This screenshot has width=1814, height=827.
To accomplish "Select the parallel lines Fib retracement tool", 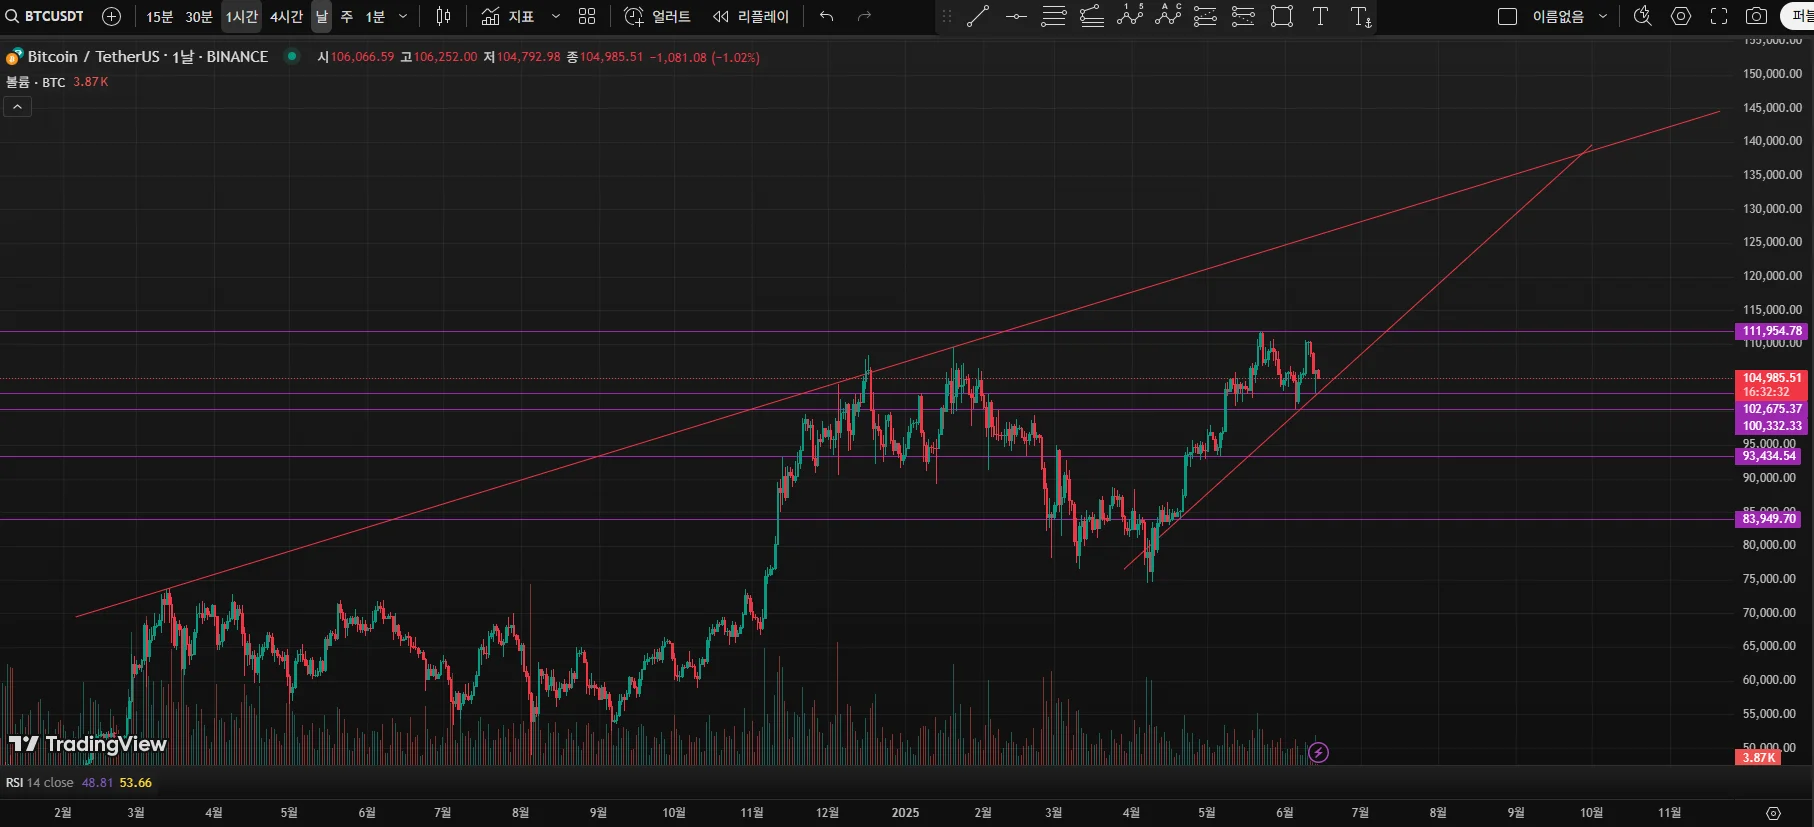I will [x=1054, y=16].
